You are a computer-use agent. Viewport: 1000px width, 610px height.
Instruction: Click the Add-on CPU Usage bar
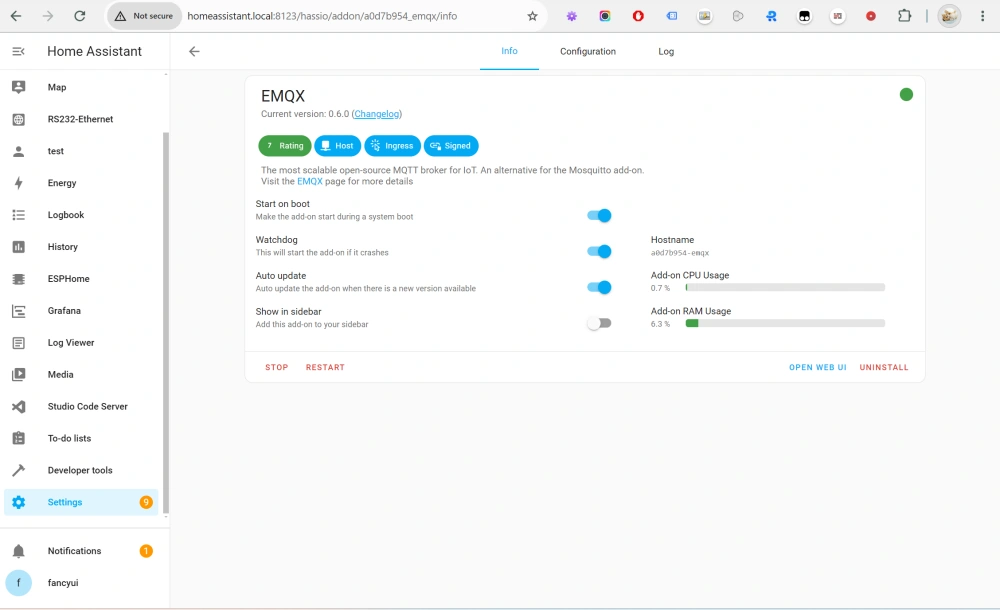pos(785,288)
